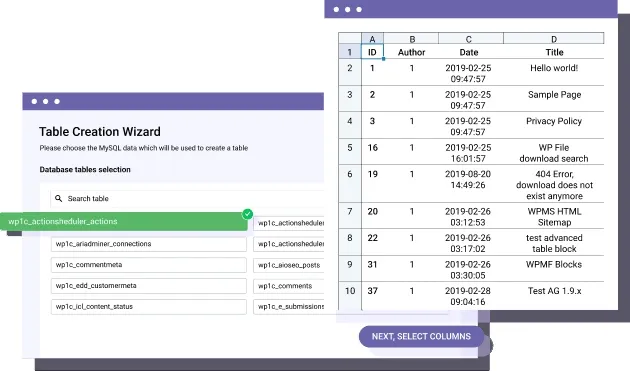Click the Sample Page cell
This screenshot has width=630, height=371.
[x=554, y=99]
